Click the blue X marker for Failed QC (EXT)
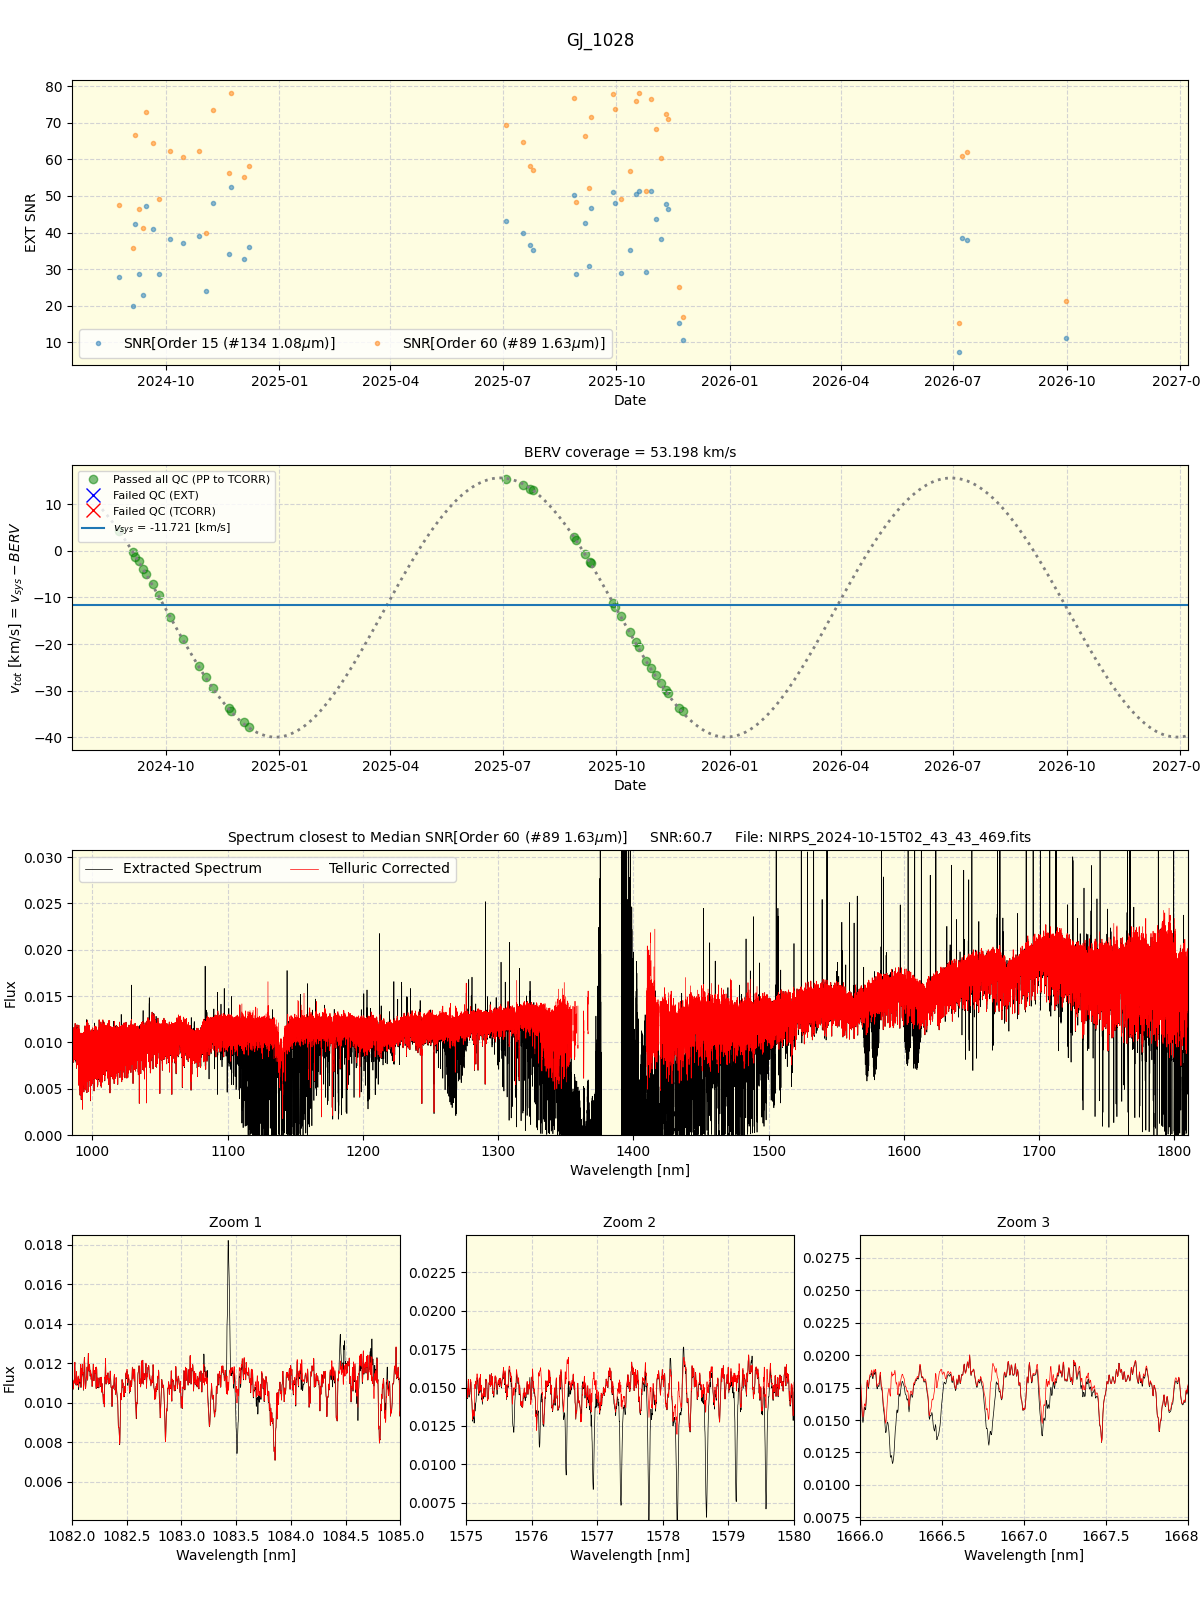The width and height of the screenshot is (1200, 1600). click(x=93, y=495)
